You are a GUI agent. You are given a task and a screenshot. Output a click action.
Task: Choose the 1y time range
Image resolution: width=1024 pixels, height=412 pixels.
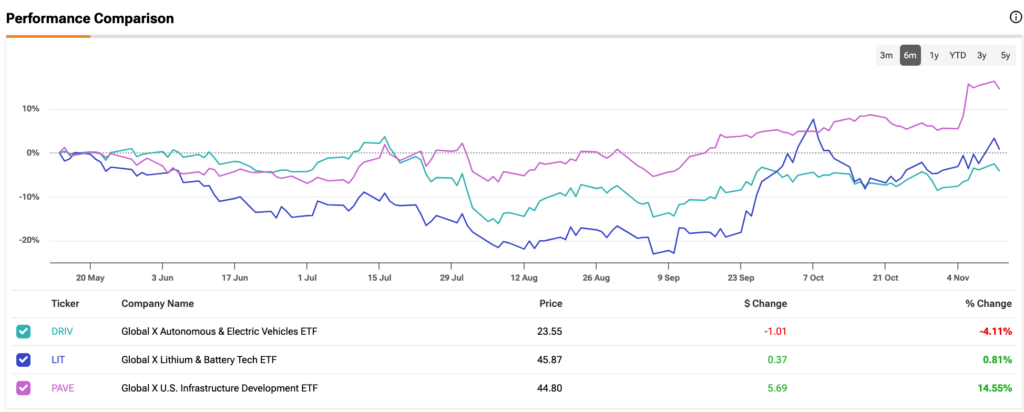[x=933, y=55]
